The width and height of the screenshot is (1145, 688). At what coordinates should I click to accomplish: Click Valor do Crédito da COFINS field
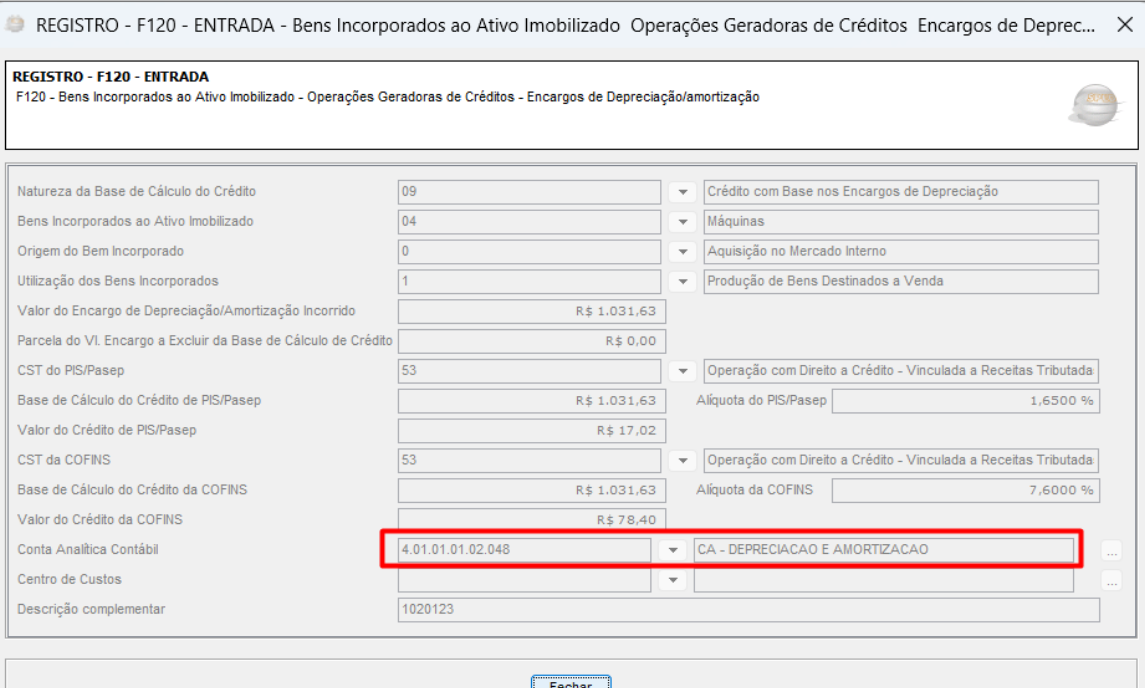coord(532,520)
